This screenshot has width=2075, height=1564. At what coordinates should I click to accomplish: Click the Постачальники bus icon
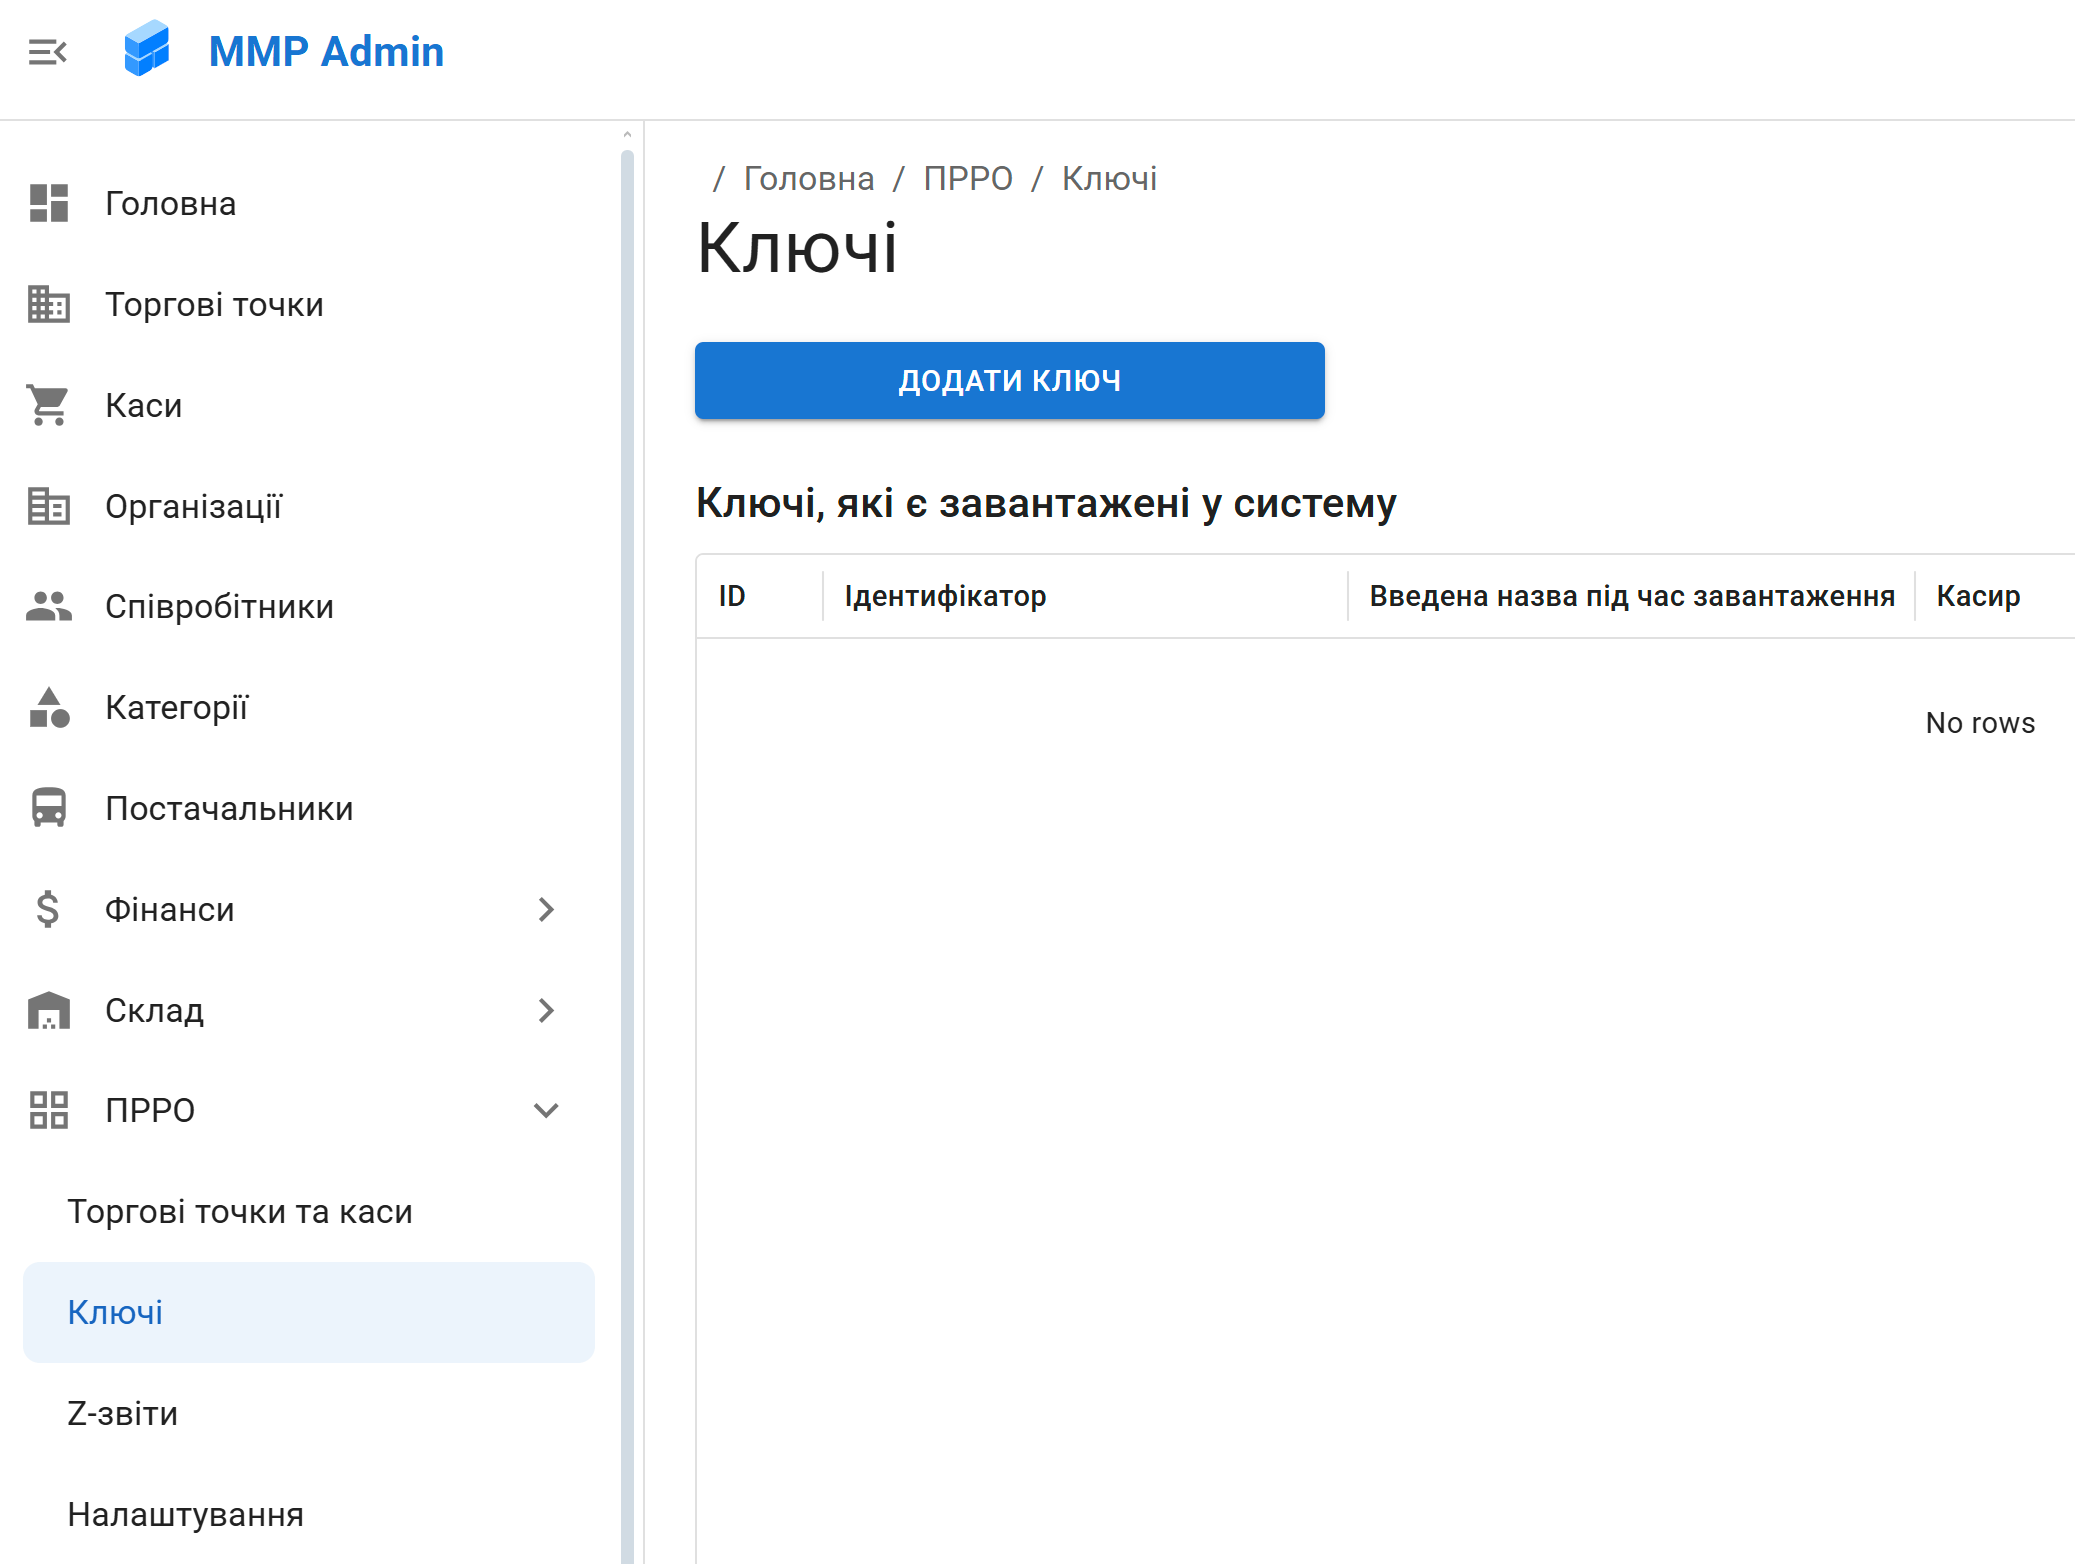coord(48,808)
